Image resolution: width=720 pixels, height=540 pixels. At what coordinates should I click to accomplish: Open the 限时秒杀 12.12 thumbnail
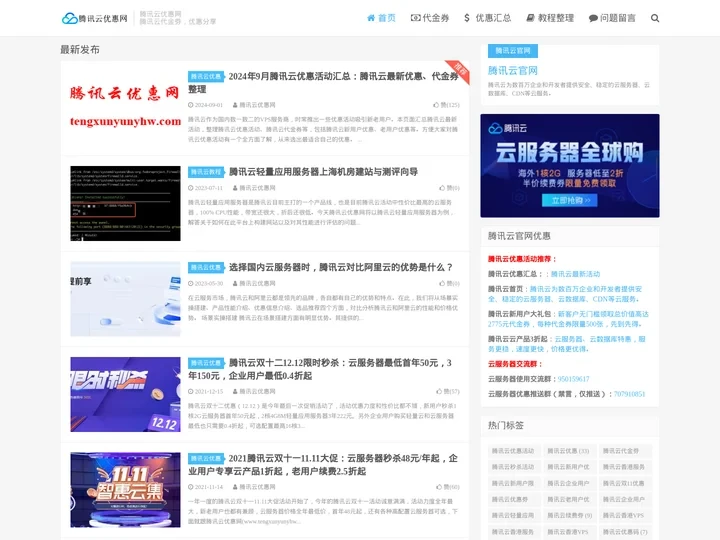pos(125,394)
